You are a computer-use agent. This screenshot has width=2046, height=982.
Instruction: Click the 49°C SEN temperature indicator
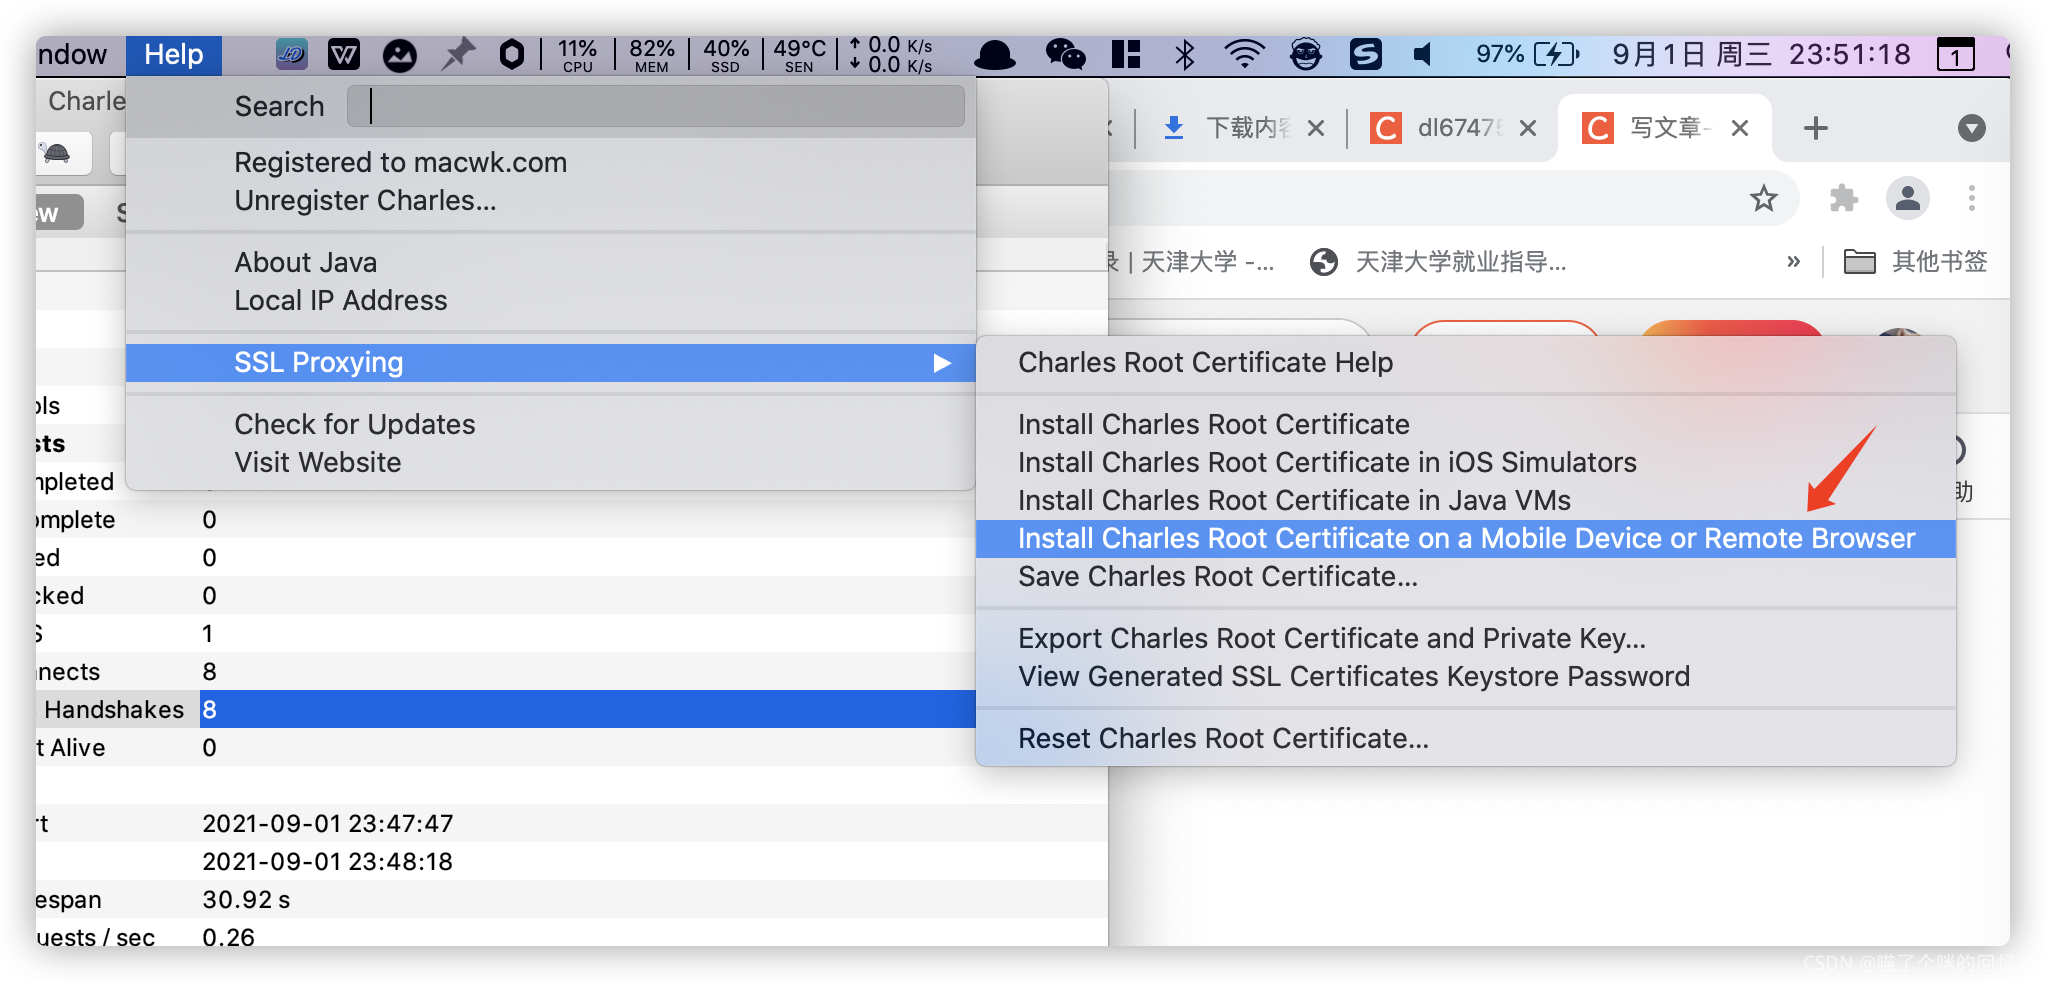coord(799,55)
